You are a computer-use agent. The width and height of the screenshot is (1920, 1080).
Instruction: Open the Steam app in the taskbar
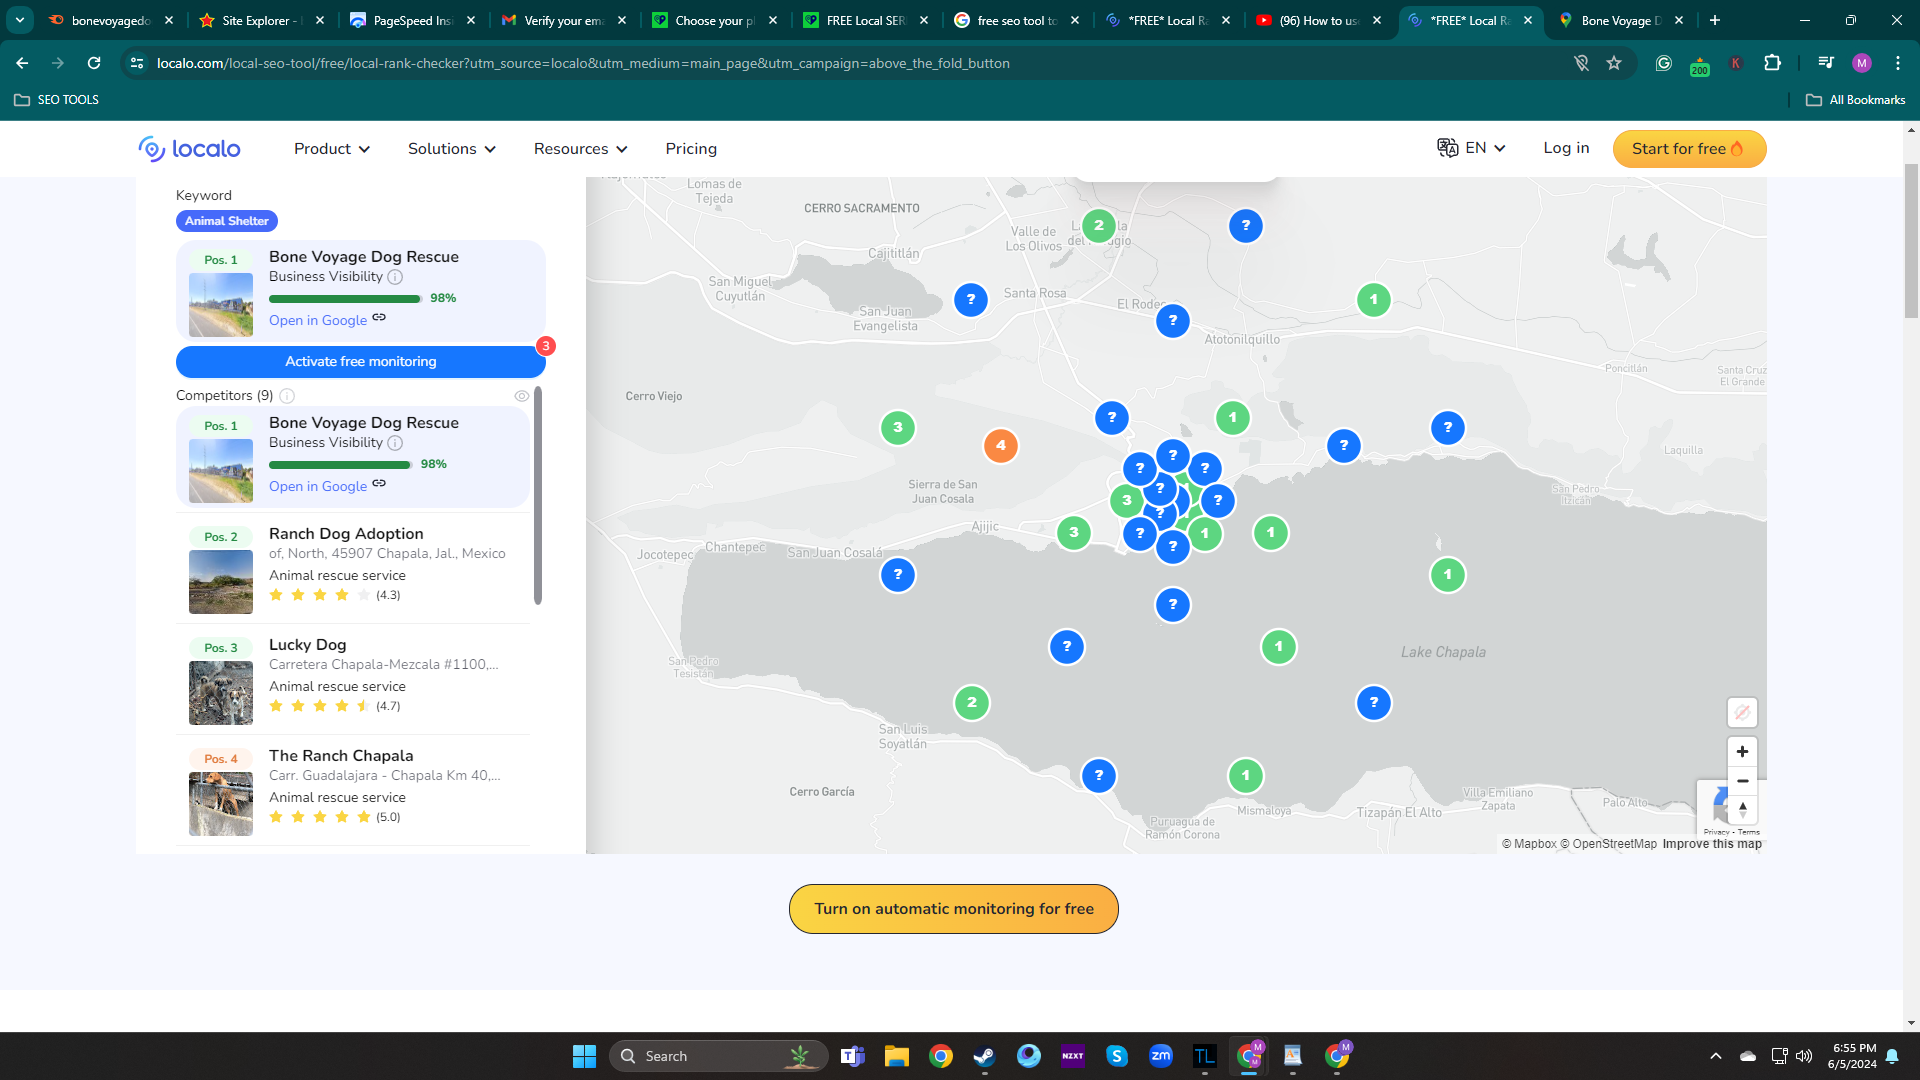(984, 1056)
